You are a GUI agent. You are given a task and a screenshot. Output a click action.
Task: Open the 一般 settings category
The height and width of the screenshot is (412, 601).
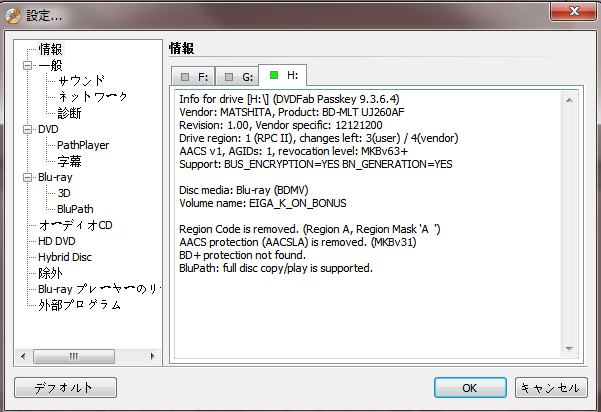[x=50, y=65]
